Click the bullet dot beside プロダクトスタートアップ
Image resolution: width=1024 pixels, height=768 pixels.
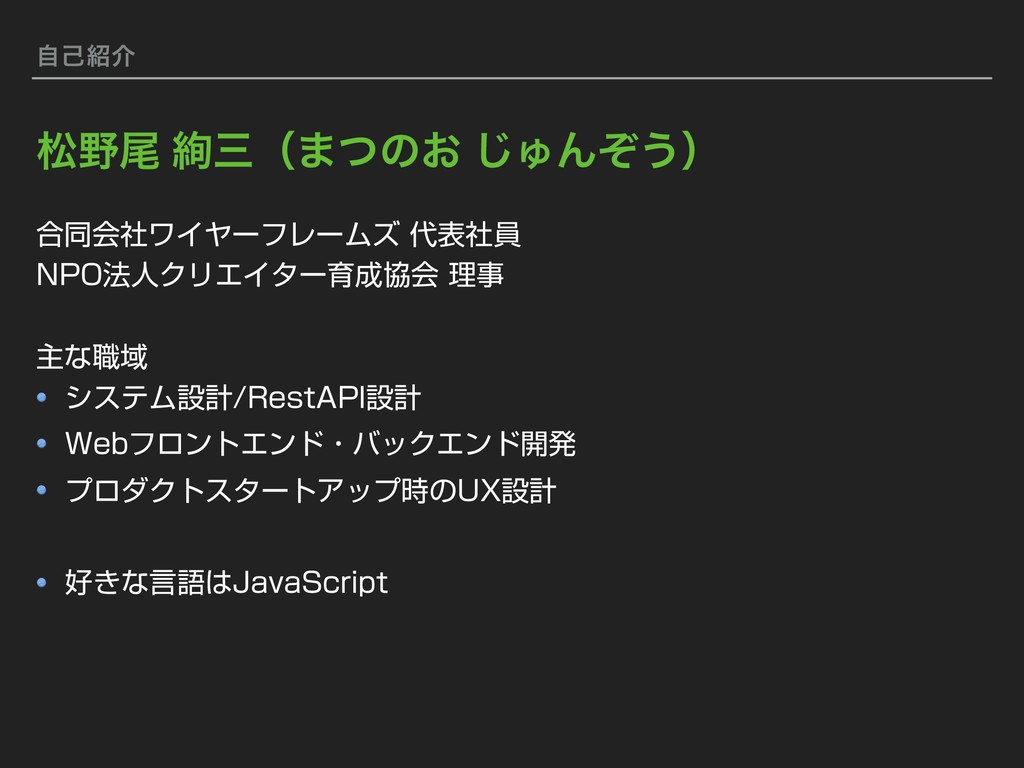[42, 490]
